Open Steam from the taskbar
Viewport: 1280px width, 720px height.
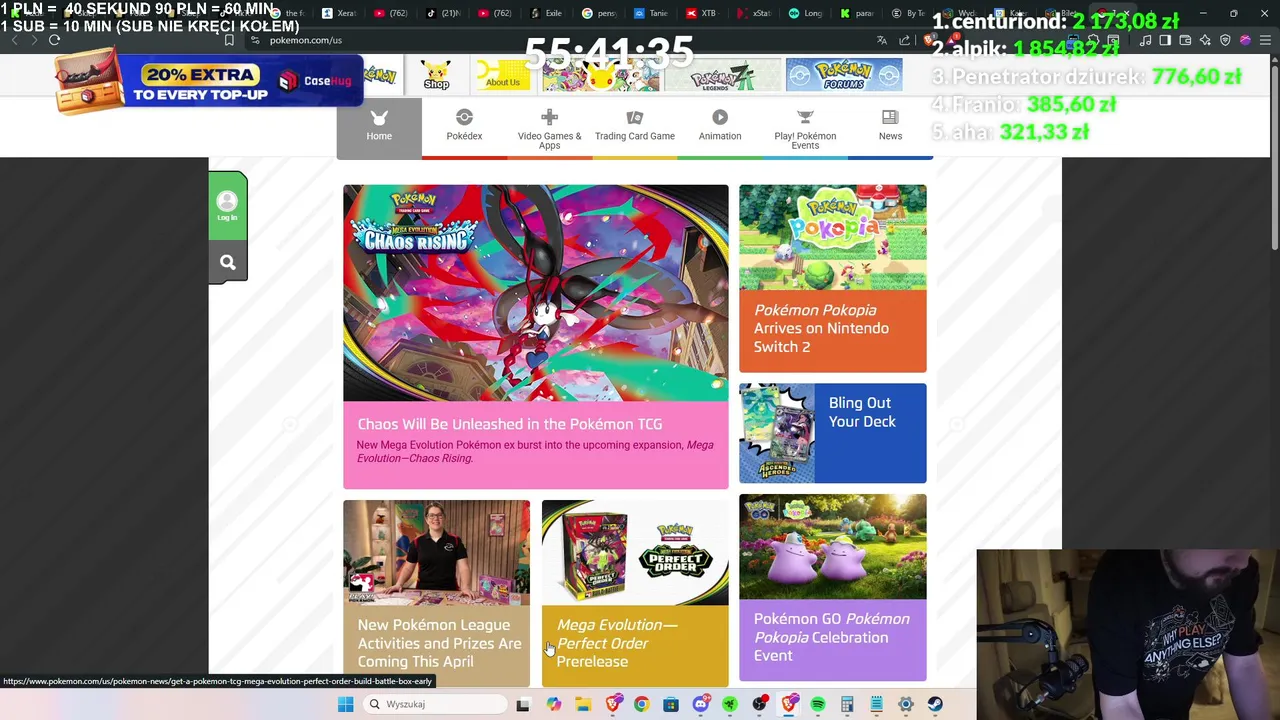click(935, 704)
